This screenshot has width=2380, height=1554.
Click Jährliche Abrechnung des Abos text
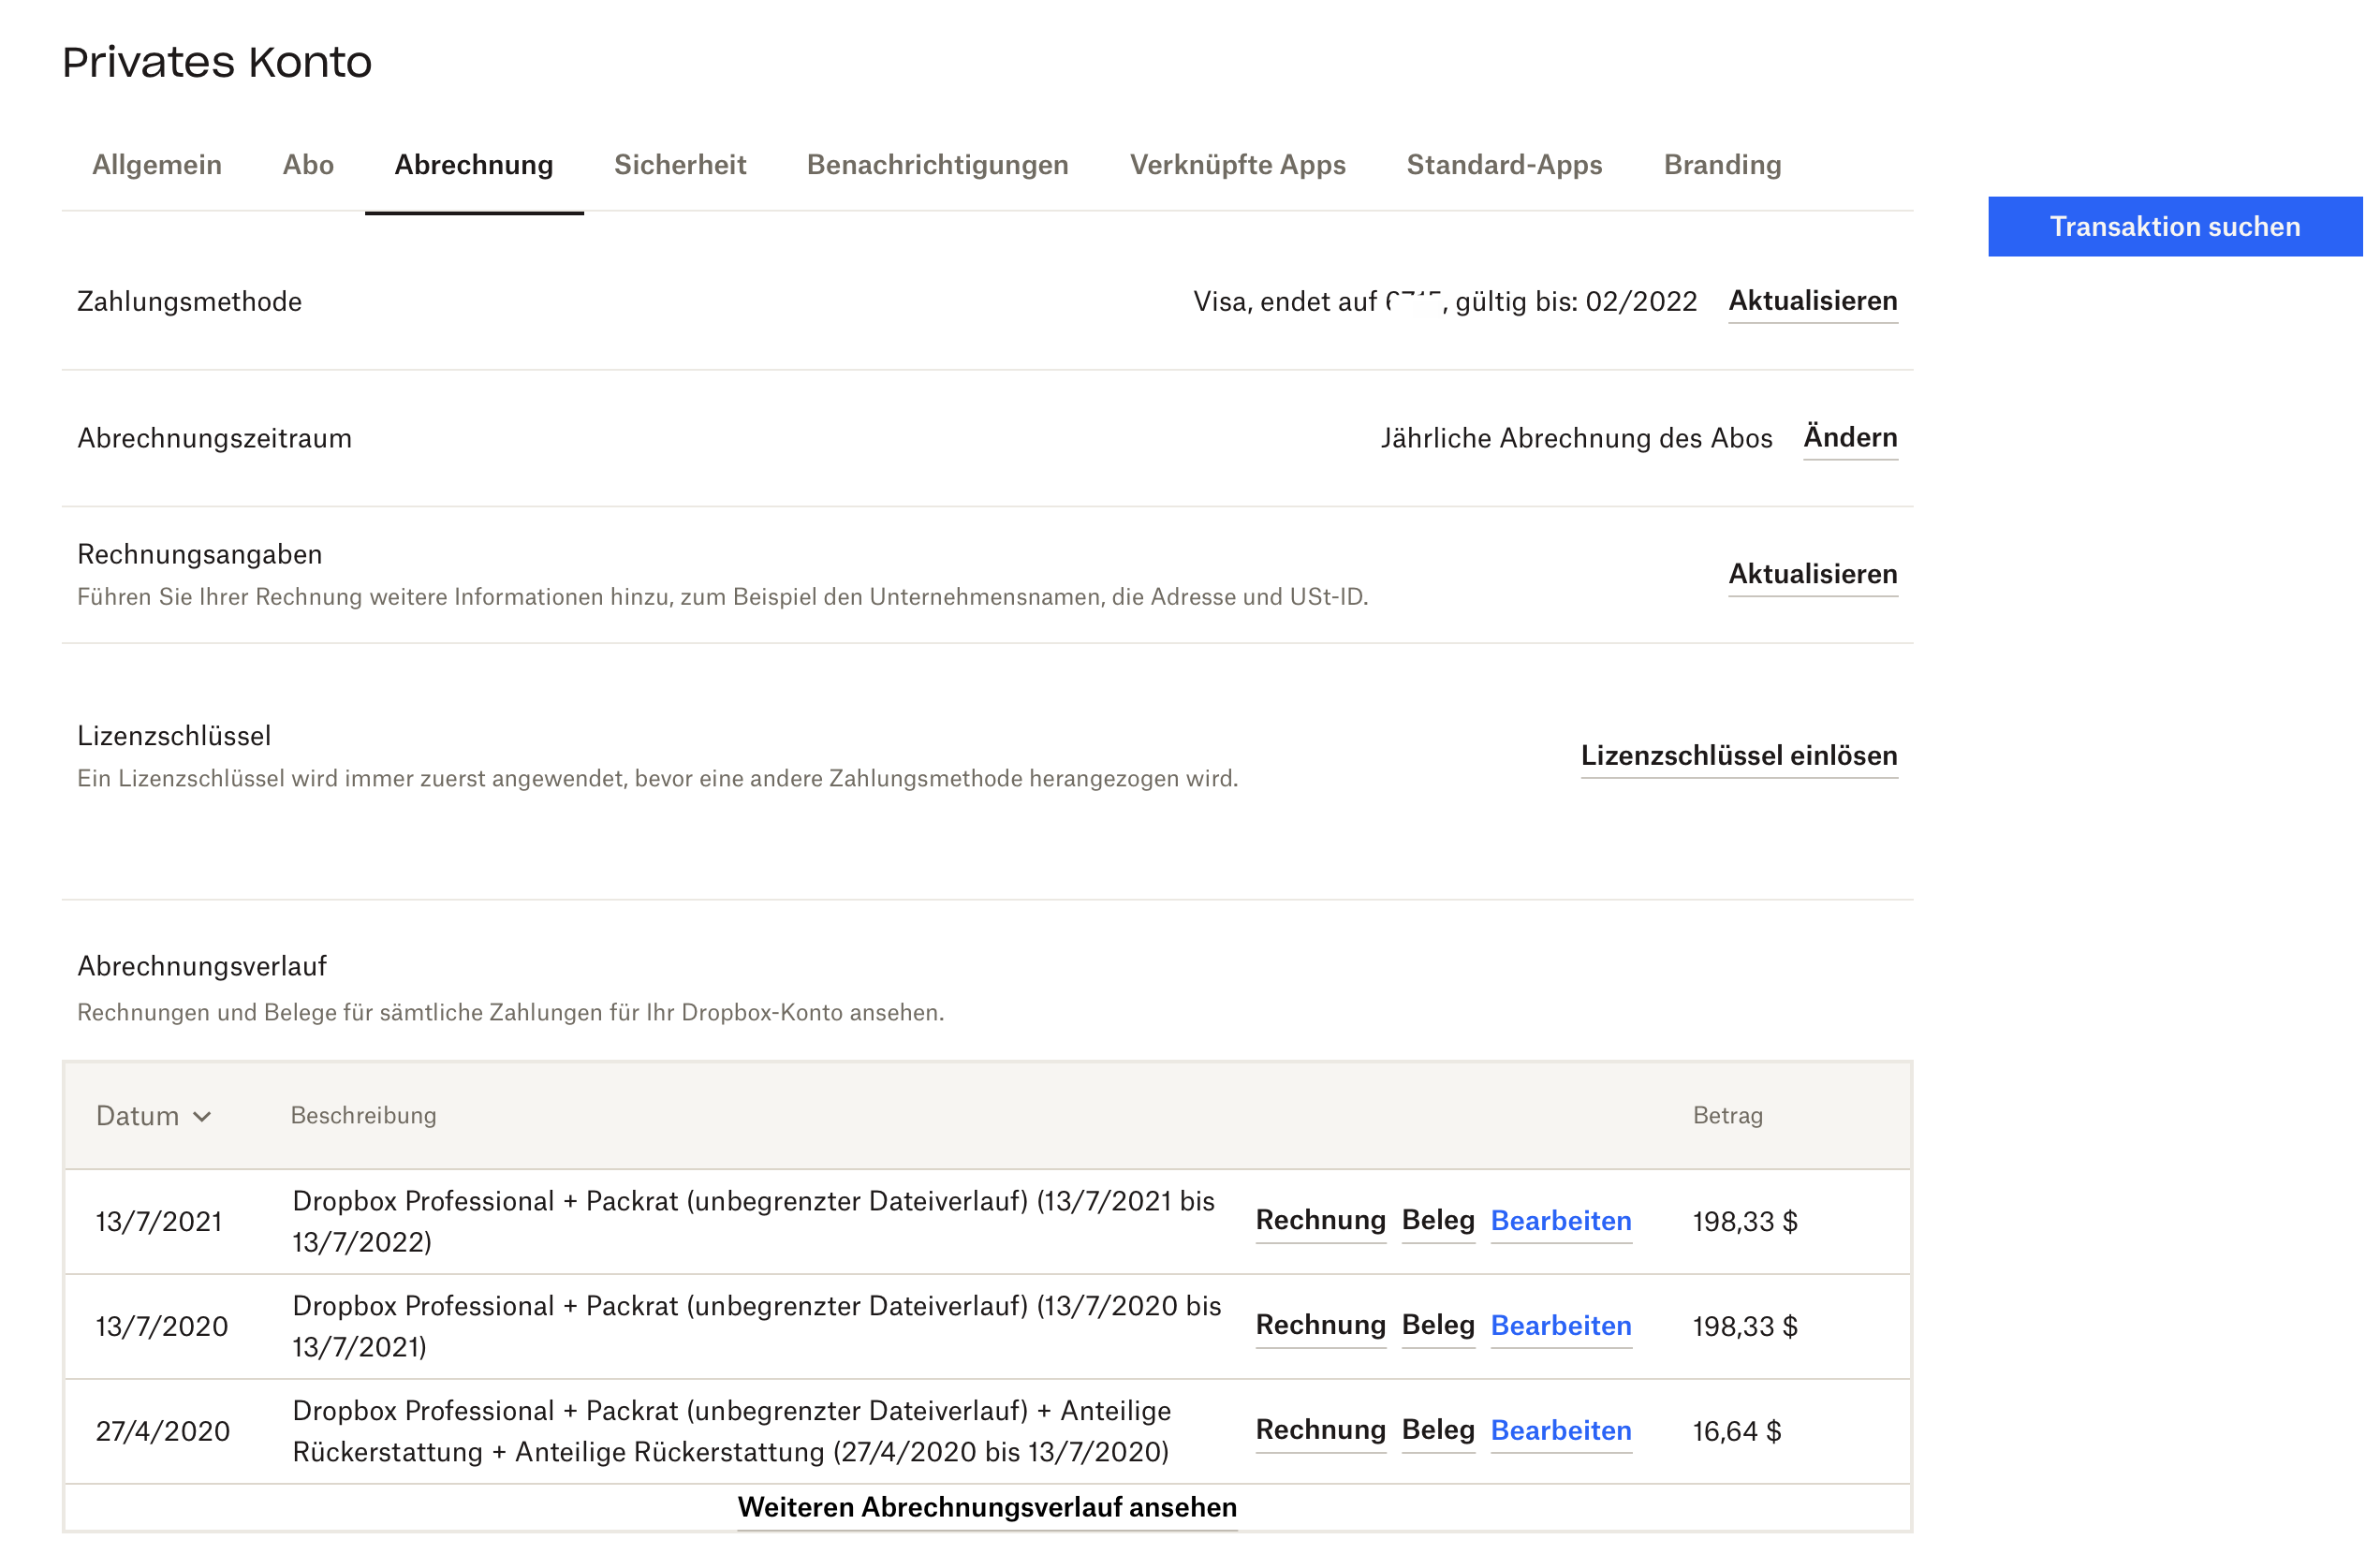pyautogui.click(x=1577, y=438)
